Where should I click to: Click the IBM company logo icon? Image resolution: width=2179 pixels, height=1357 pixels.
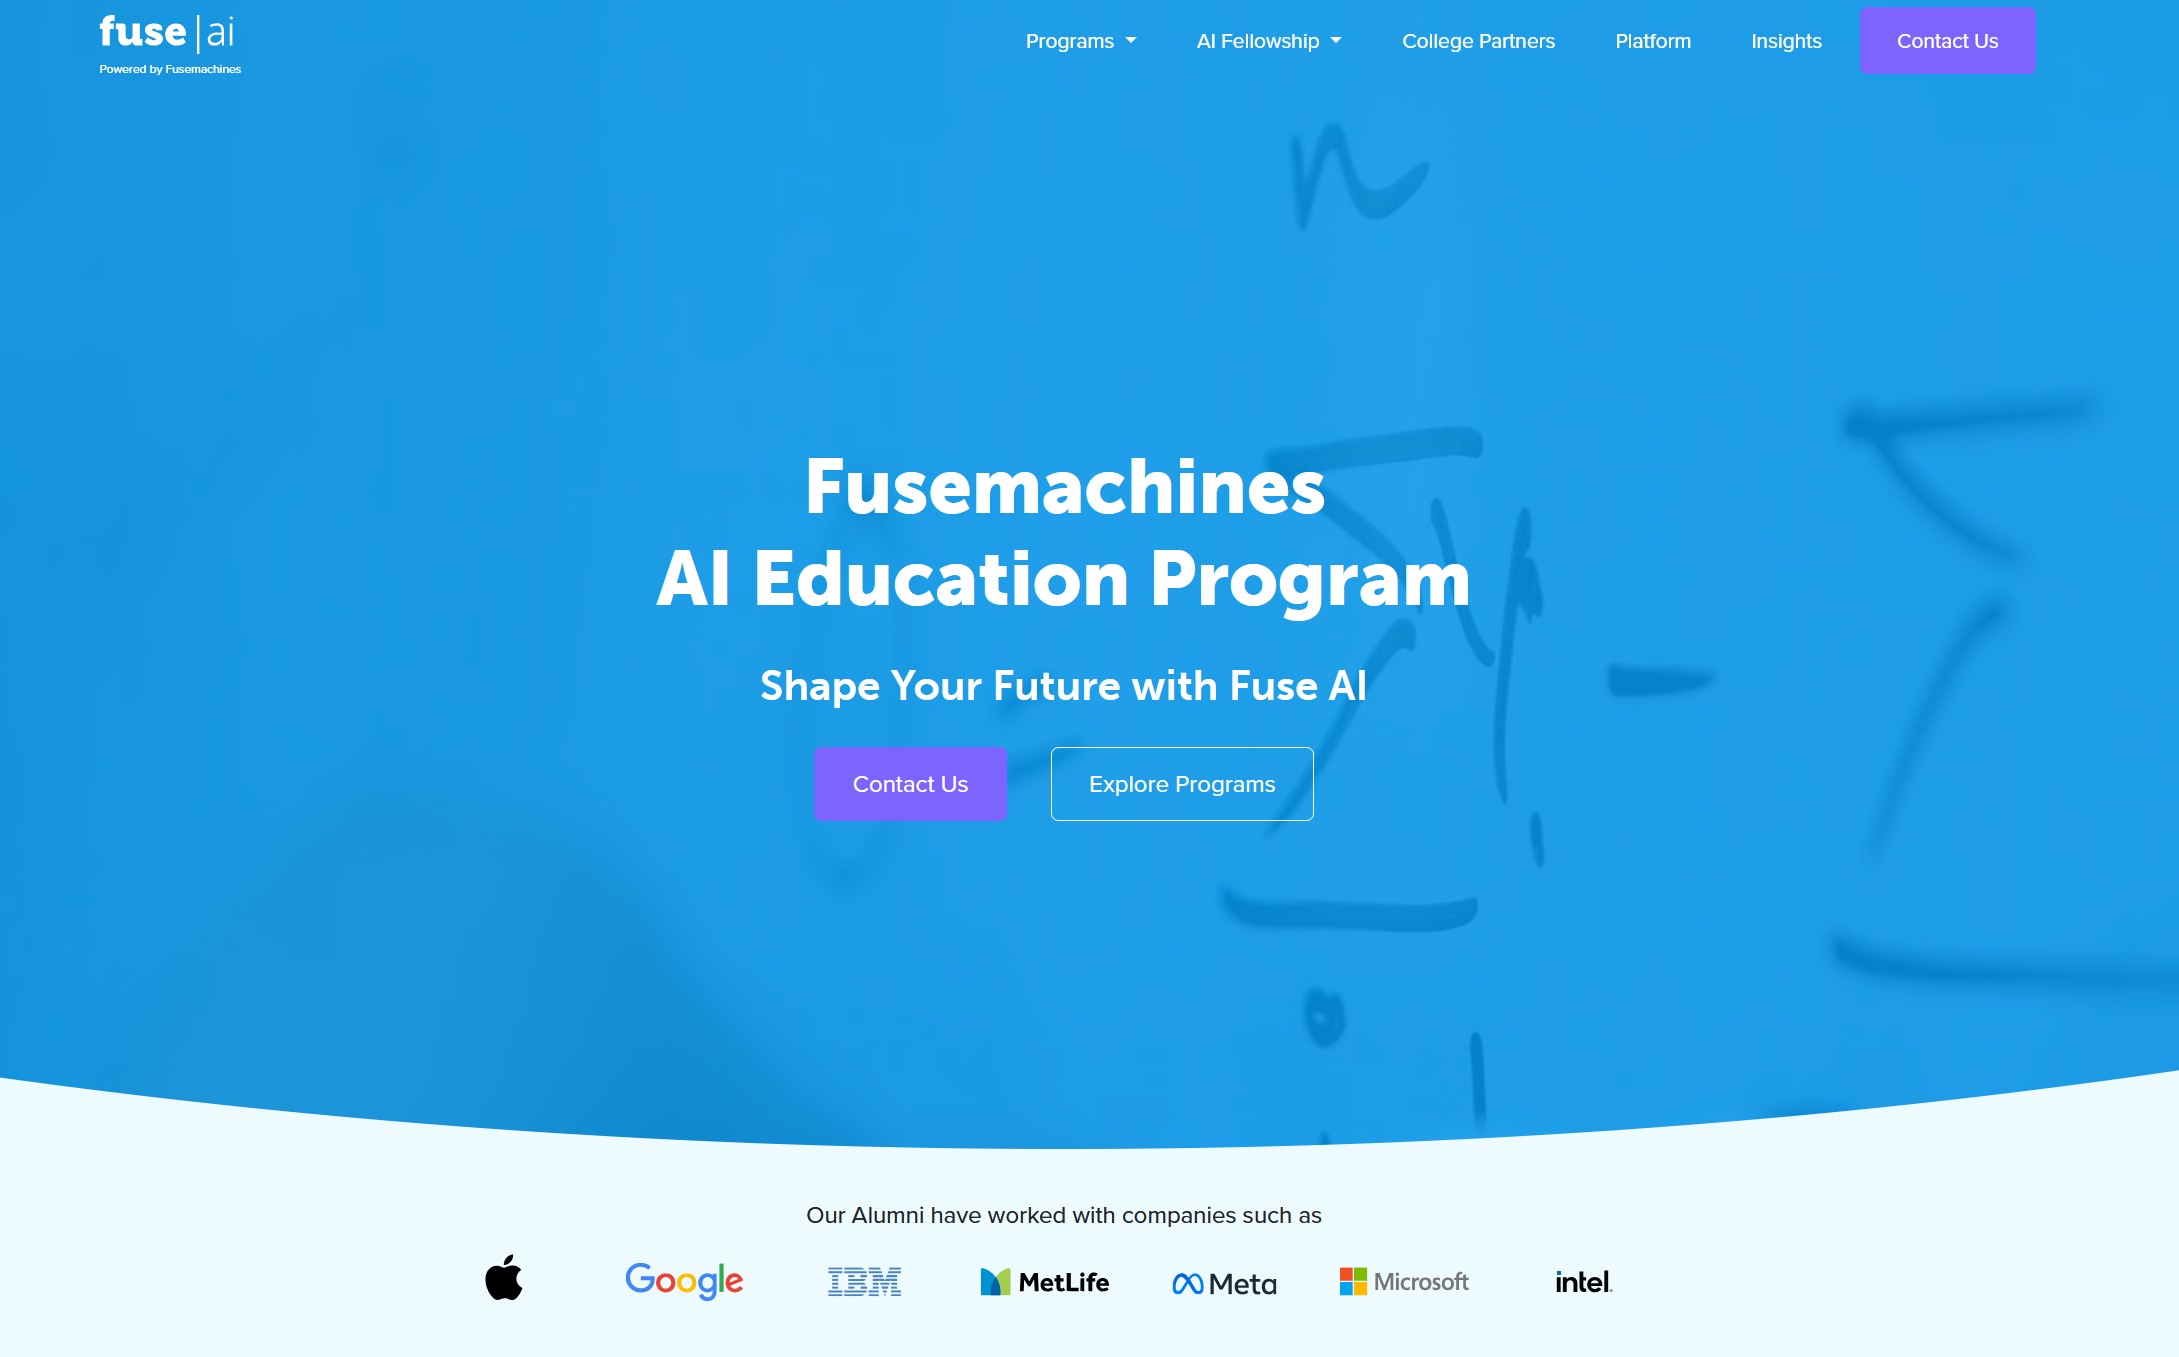click(x=868, y=1279)
